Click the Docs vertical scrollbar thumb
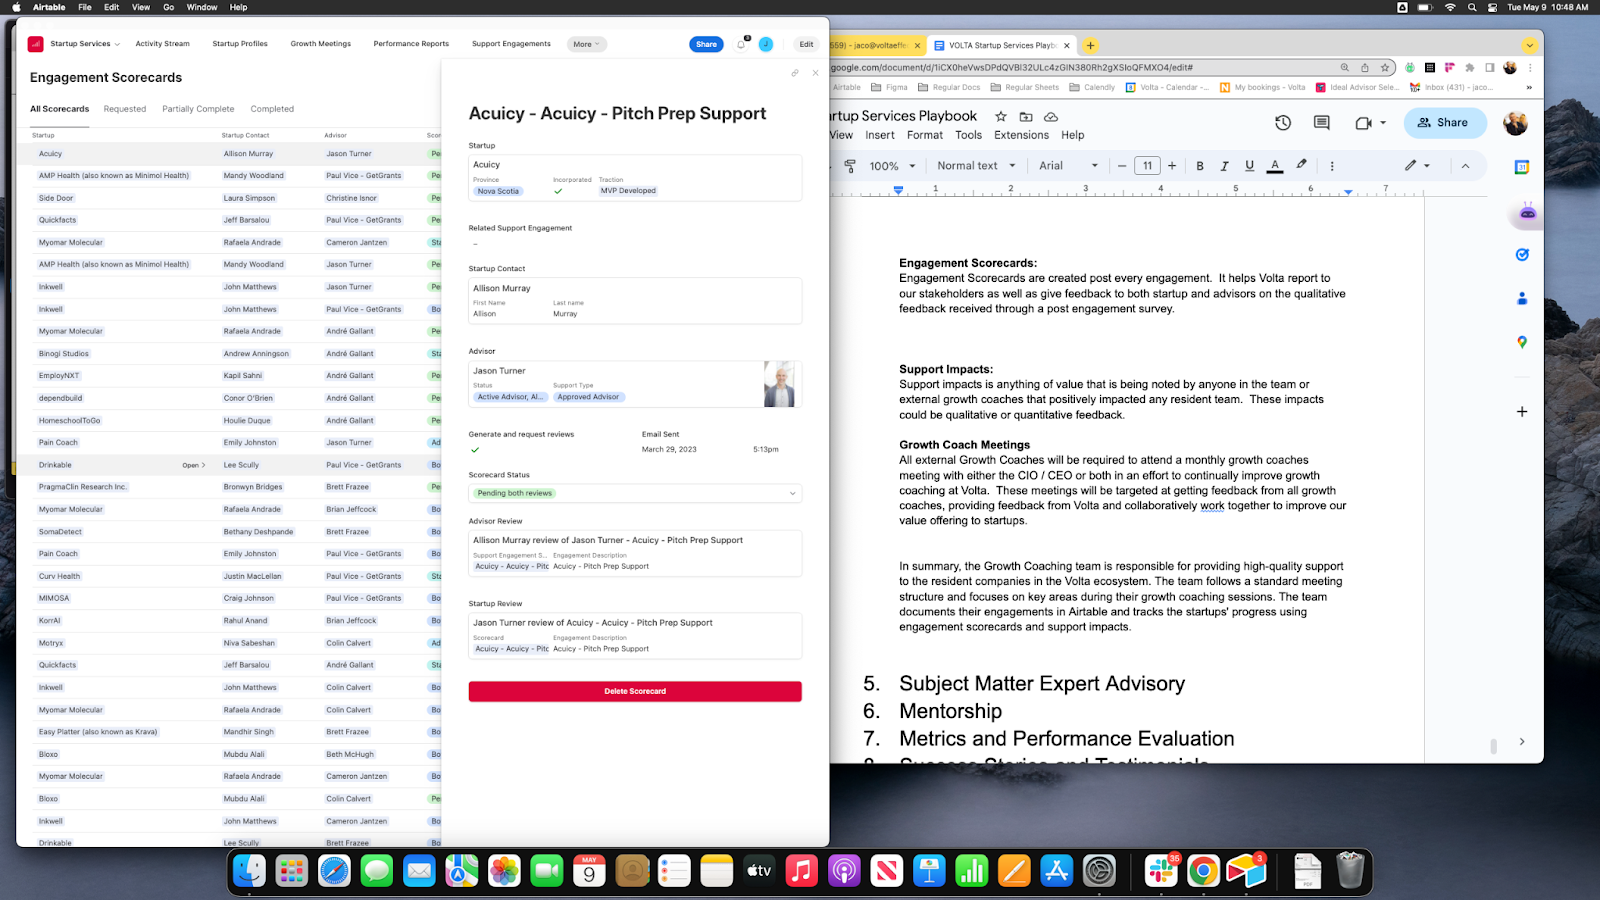Image resolution: width=1600 pixels, height=900 pixels. [1493, 746]
